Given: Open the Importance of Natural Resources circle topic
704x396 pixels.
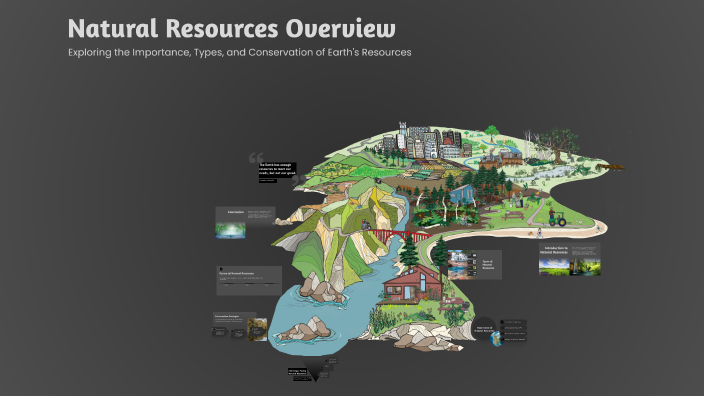Looking at the screenshot, I should coord(484,329).
